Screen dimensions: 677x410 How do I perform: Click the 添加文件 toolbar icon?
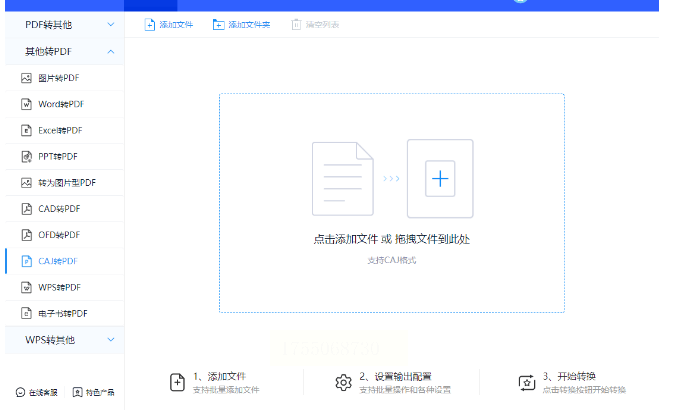point(149,25)
